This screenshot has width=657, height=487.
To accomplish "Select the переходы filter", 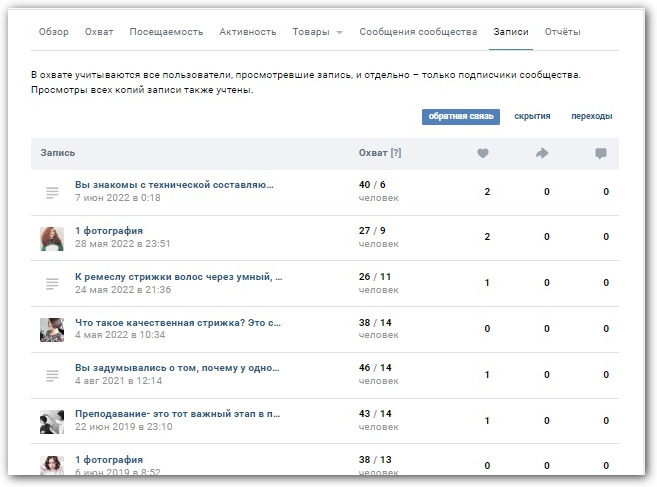I will pyautogui.click(x=591, y=116).
